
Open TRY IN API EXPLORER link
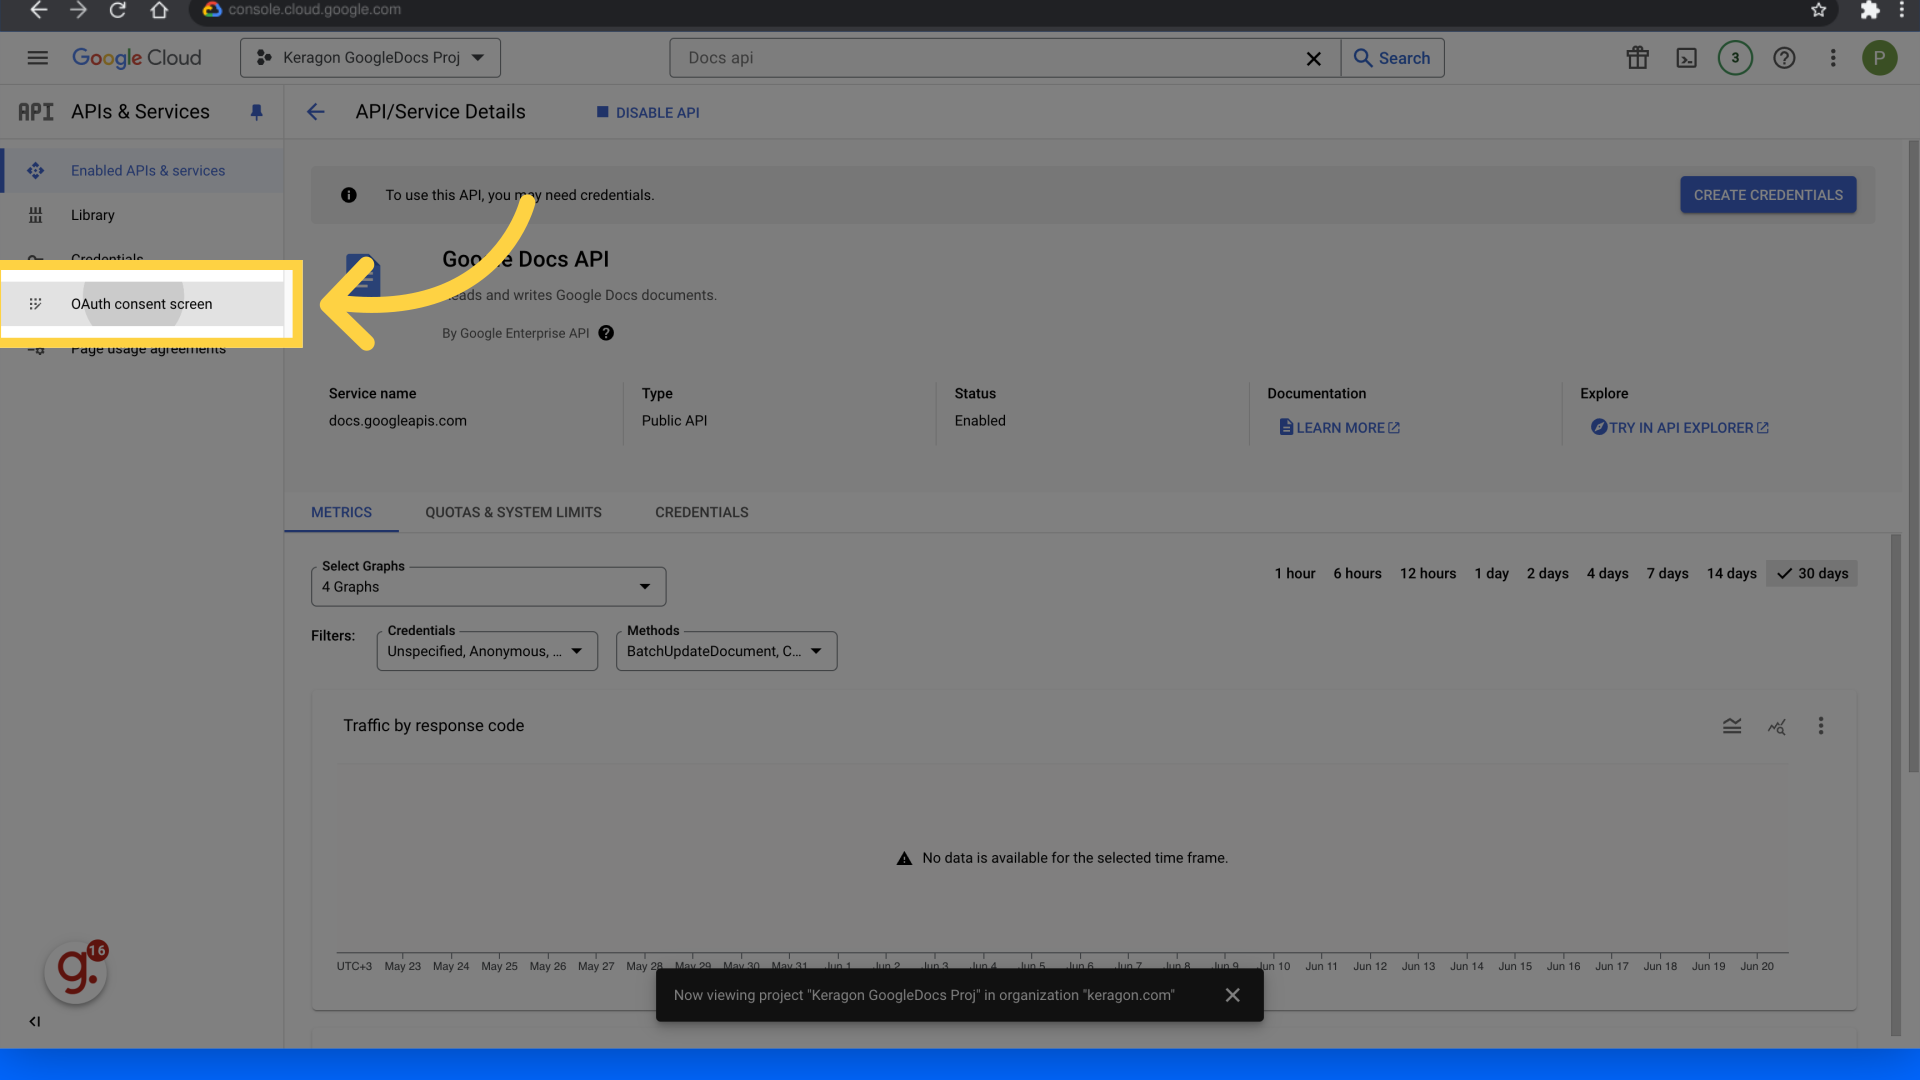1680,428
